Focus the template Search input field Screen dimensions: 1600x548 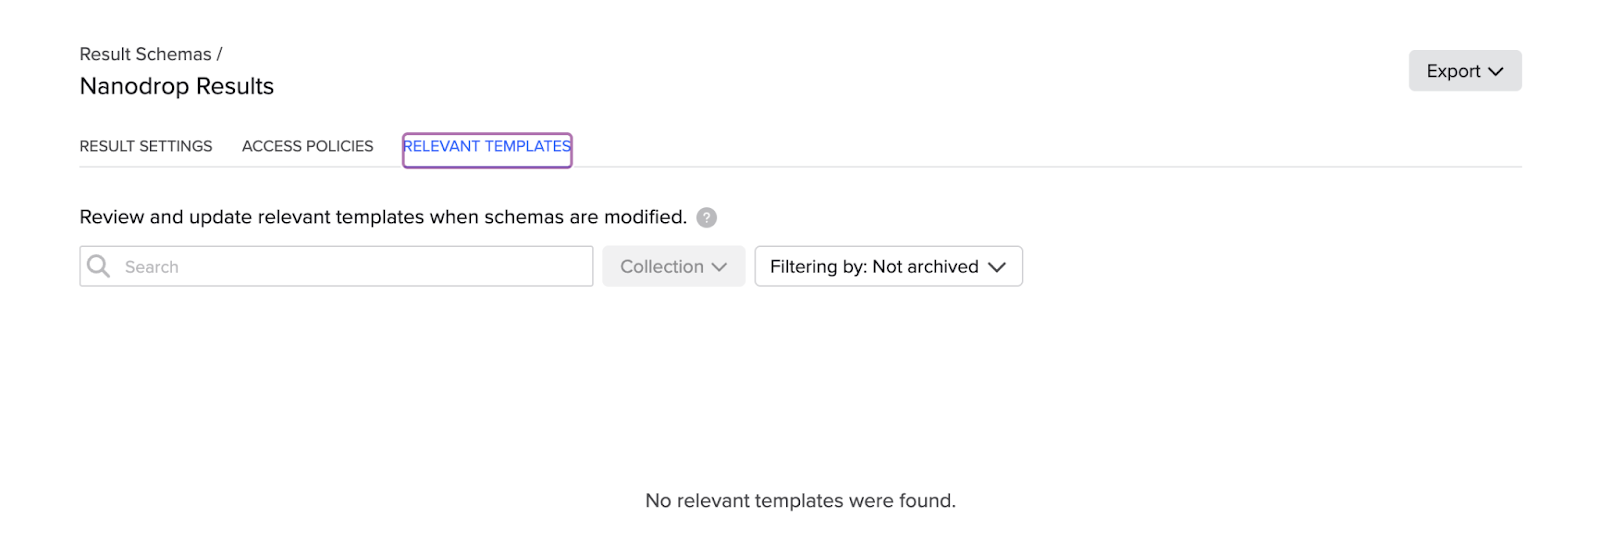coord(350,267)
